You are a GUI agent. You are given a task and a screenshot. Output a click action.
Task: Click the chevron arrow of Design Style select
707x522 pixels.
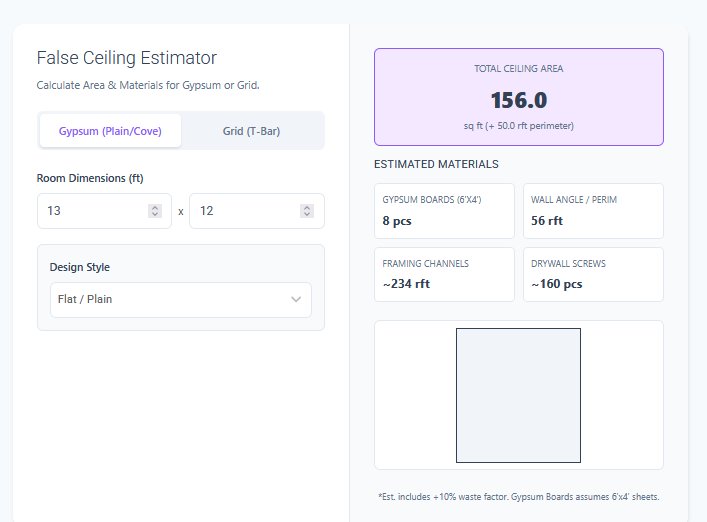click(x=296, y=299)
